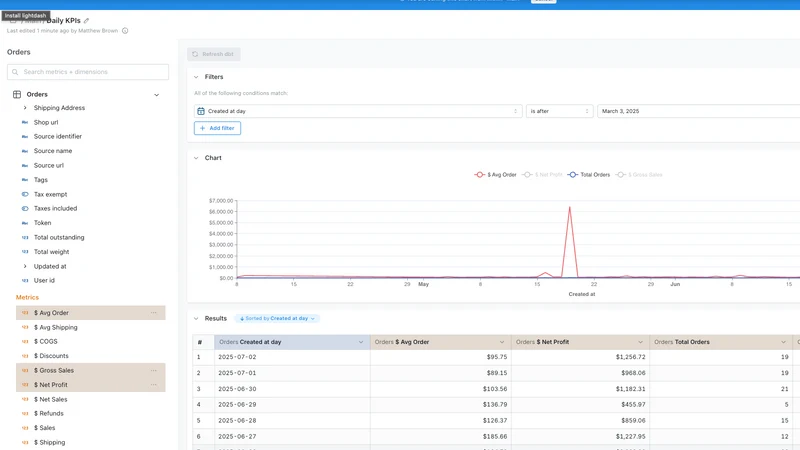Click the $103.56 avg order cell
The image size is (800, 450).
point(441,389)
